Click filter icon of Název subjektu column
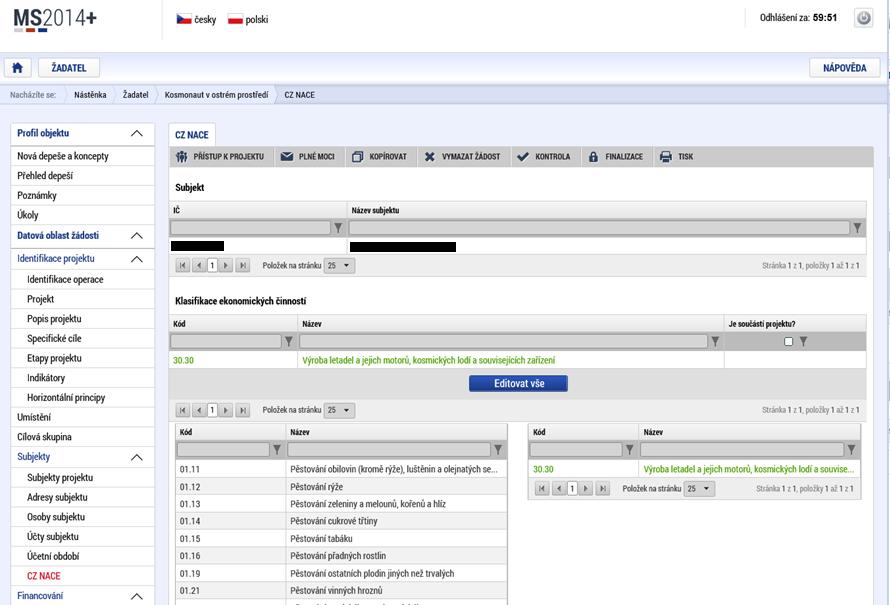 point(857,228)
